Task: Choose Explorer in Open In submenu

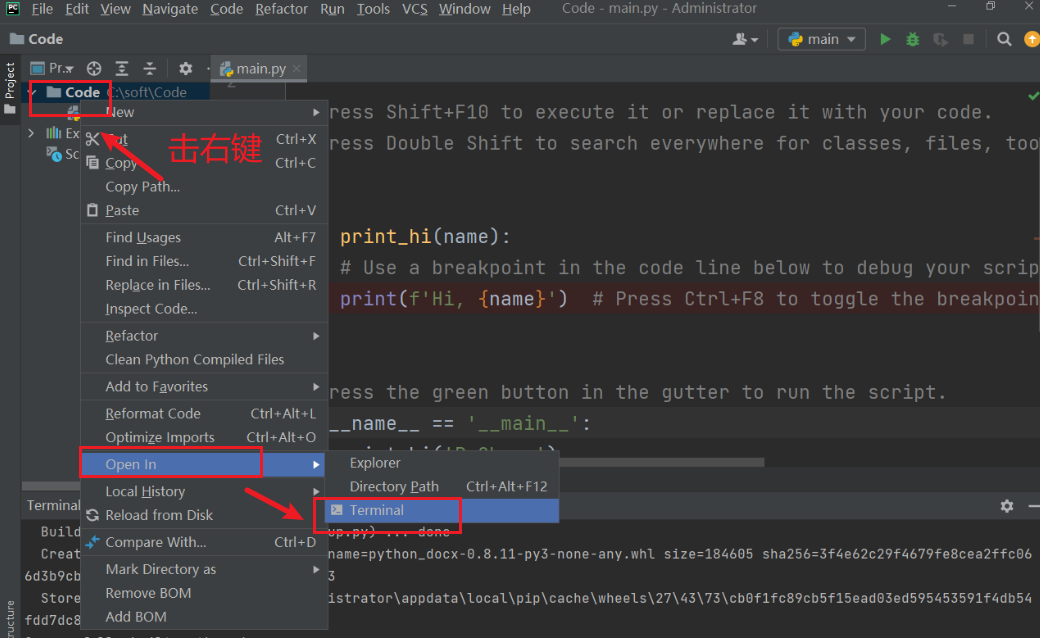Action: pyautogui.click(x=442, y=463)
